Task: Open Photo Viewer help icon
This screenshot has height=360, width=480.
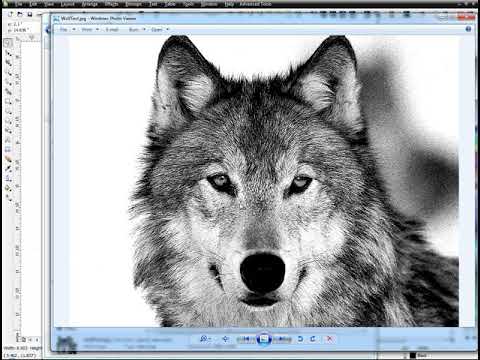Action: pyautogui.click(x=468, y=29)
